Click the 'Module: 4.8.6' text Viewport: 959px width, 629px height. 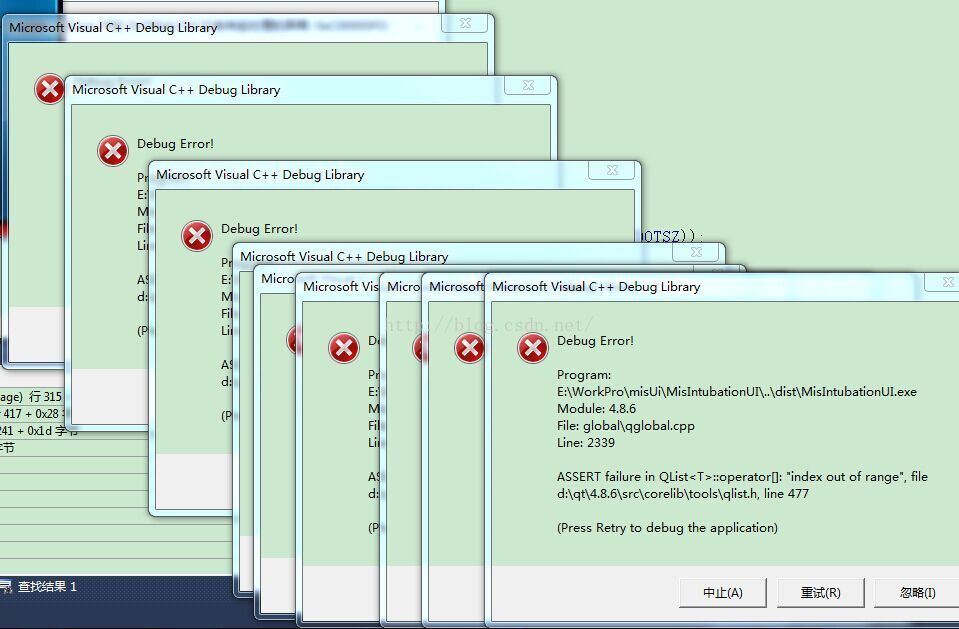point(596,409)
